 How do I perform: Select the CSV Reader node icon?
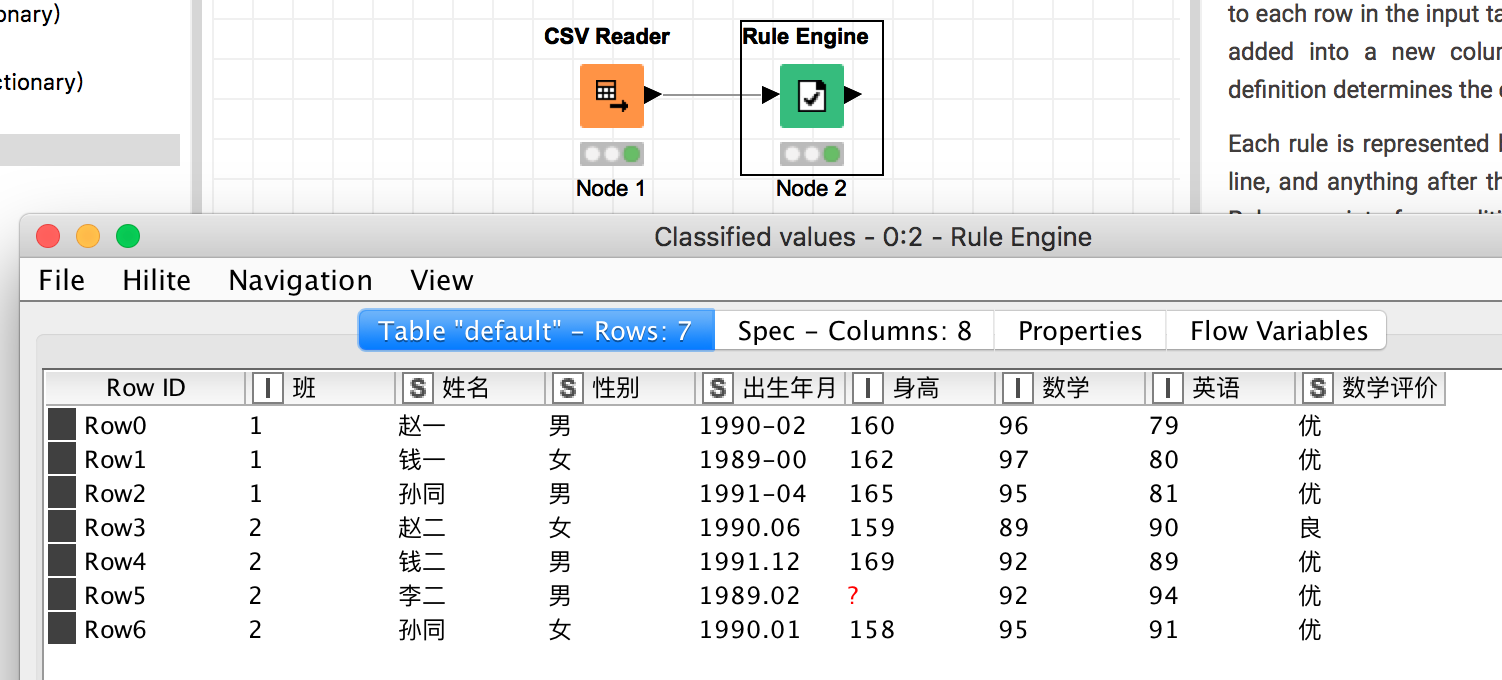point(611,95)
